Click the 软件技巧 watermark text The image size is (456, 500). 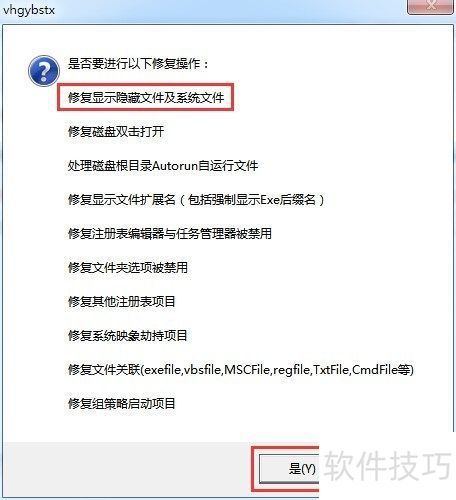point(388,465)
